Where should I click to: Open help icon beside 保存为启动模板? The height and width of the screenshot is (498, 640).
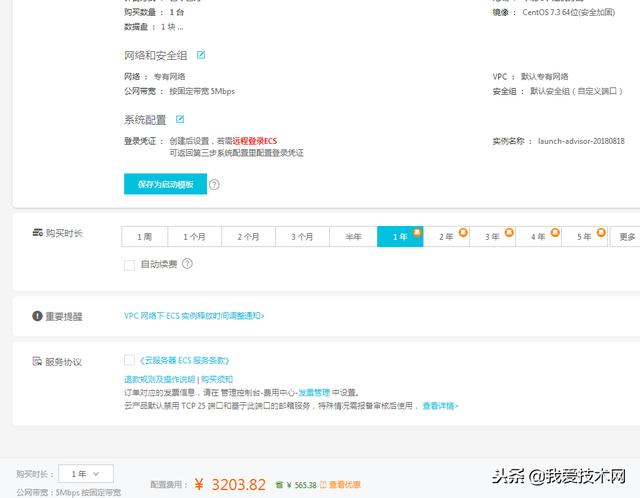214,185
